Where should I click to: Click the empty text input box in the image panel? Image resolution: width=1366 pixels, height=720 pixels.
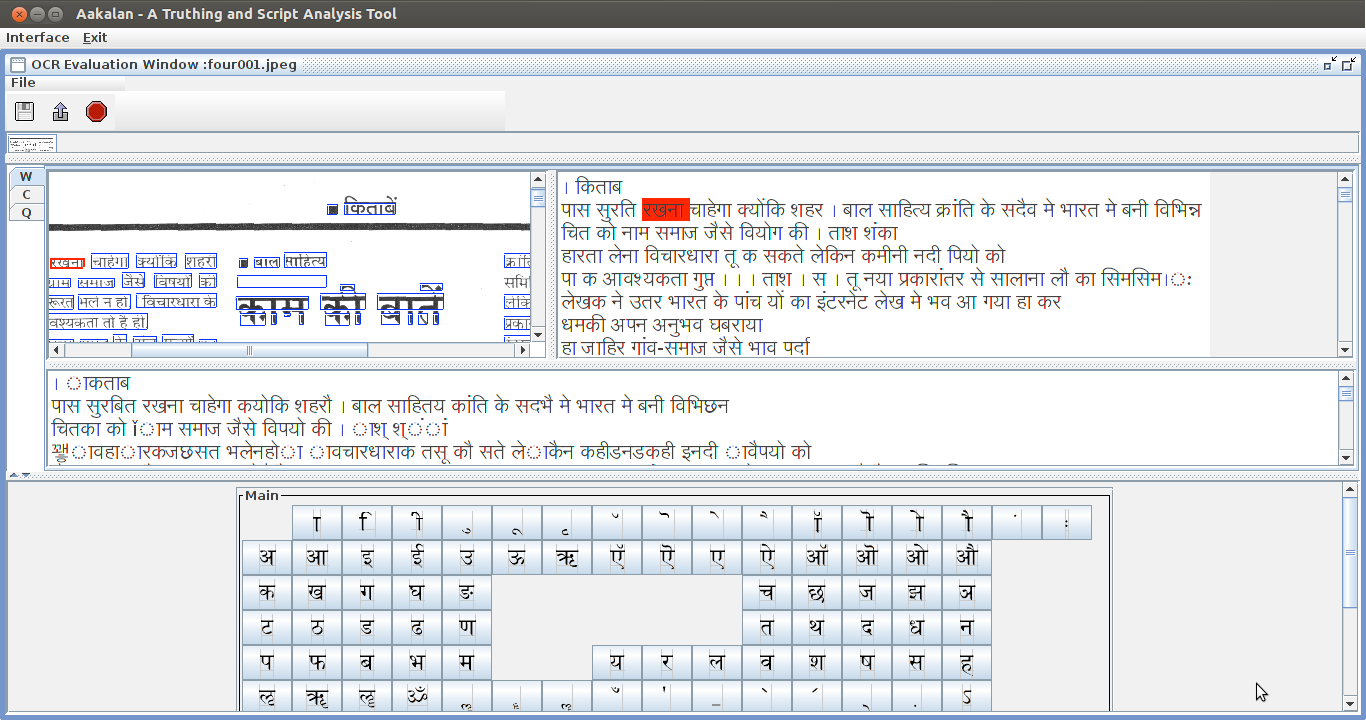pyautogui.click(x=281, y=281)
